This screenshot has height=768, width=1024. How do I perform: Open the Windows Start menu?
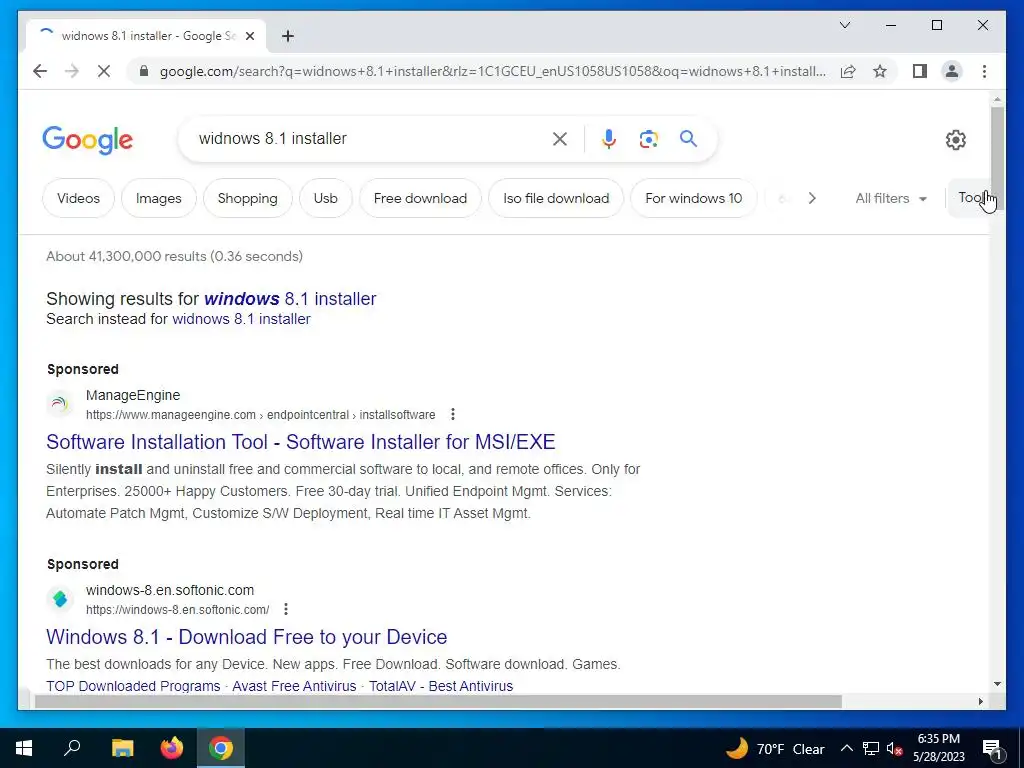[x=24, y=748]
